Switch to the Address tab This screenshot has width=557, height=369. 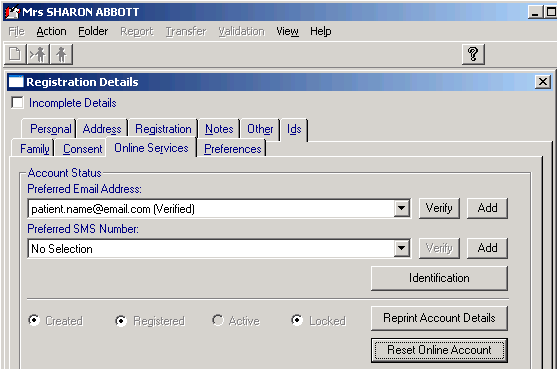click(102, 129)
